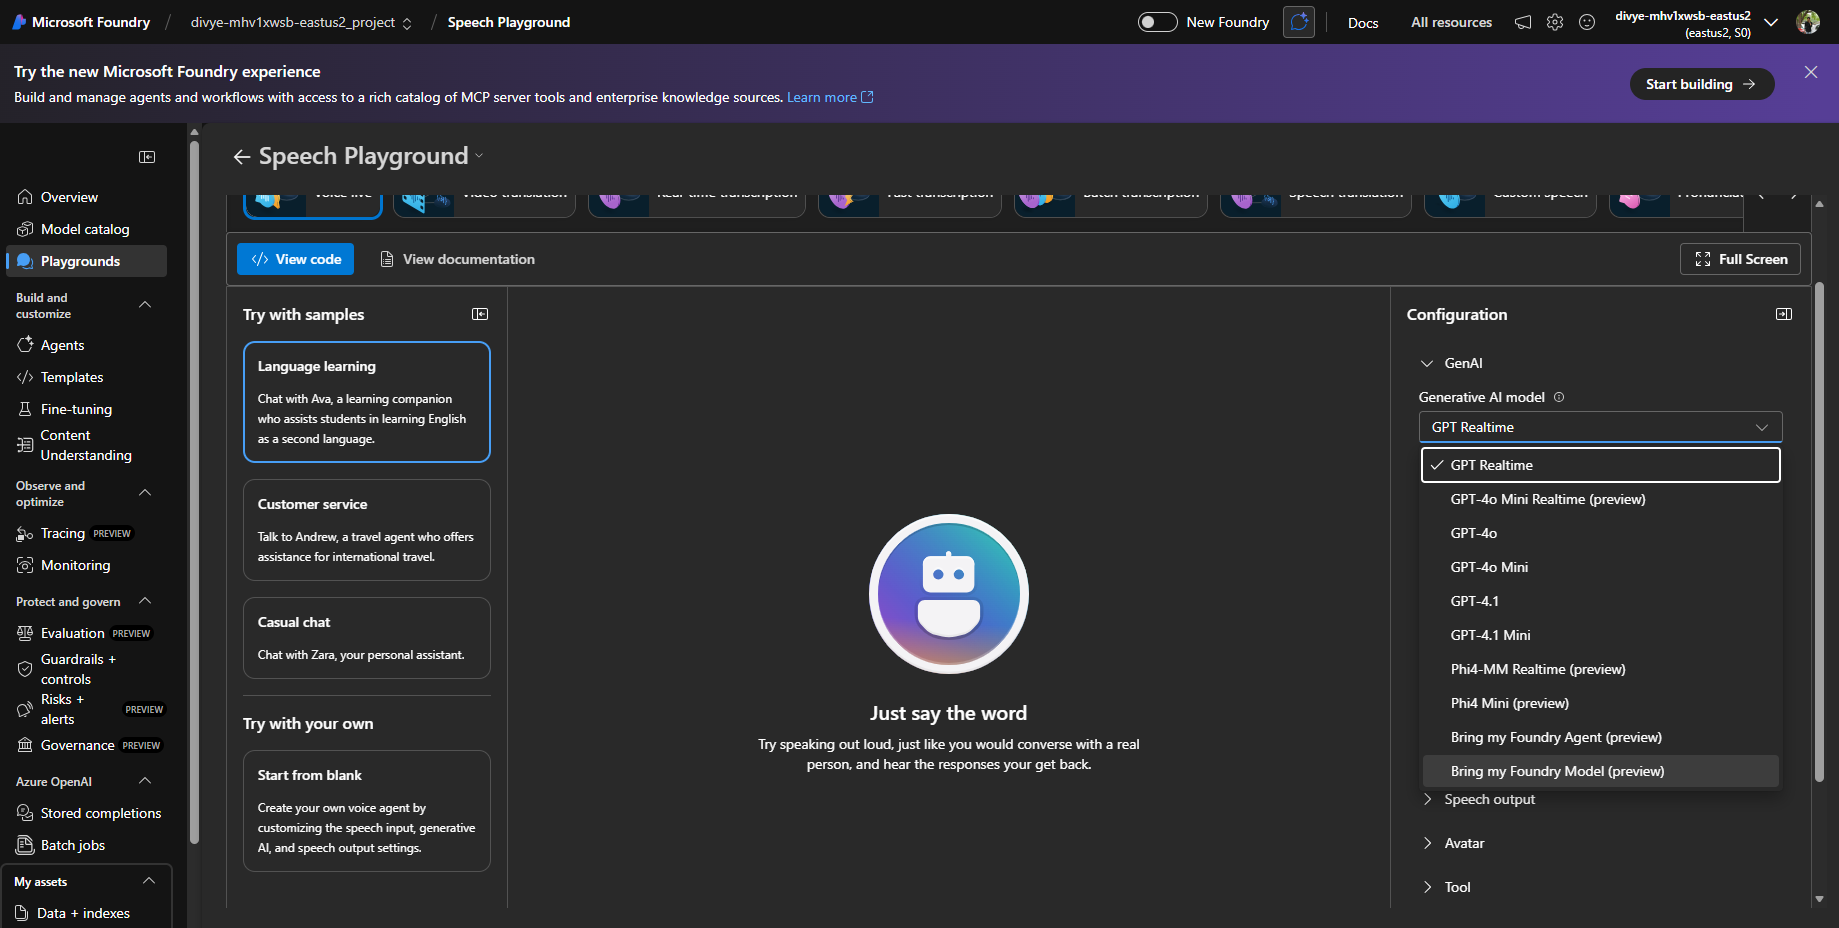Expand the Avatar section
This screenshot has width=1839, height=928.
point(1427,843)
